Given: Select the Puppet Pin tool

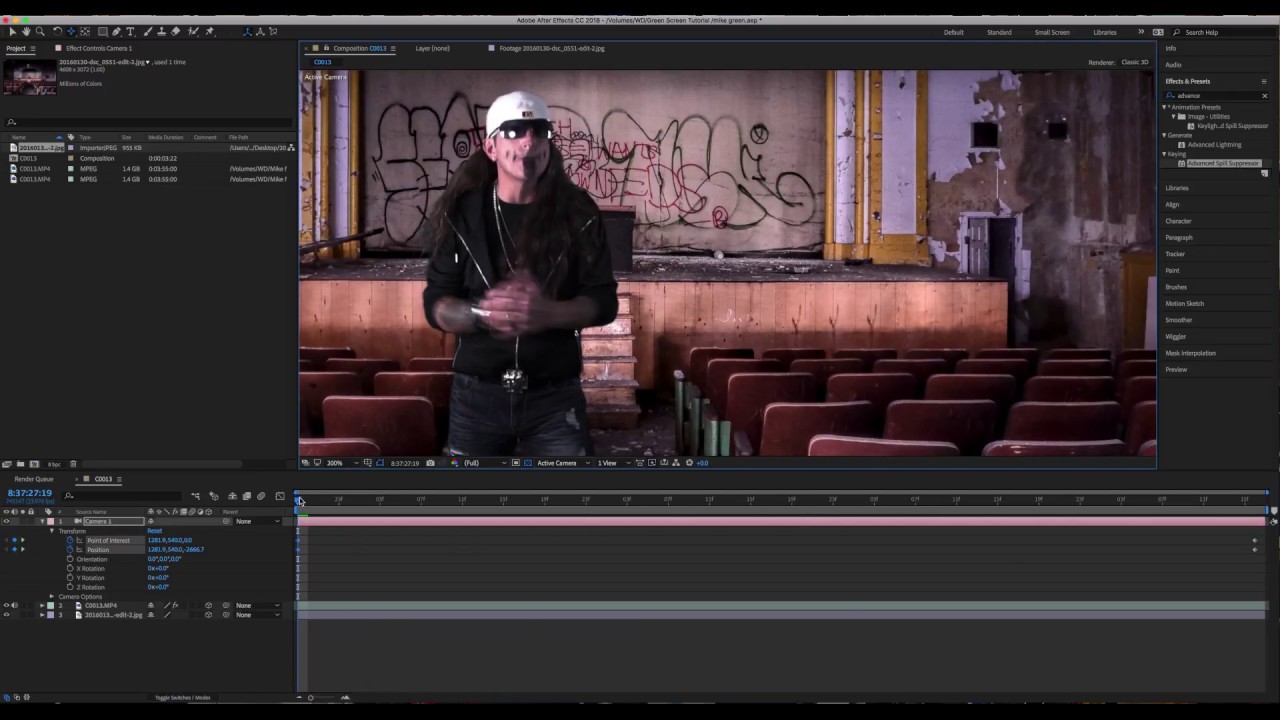Looking at the screenshot, I should pos(209,32).
